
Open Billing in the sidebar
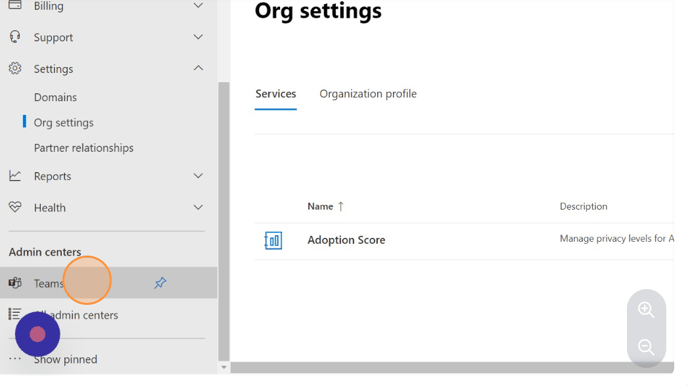point(49,6)
